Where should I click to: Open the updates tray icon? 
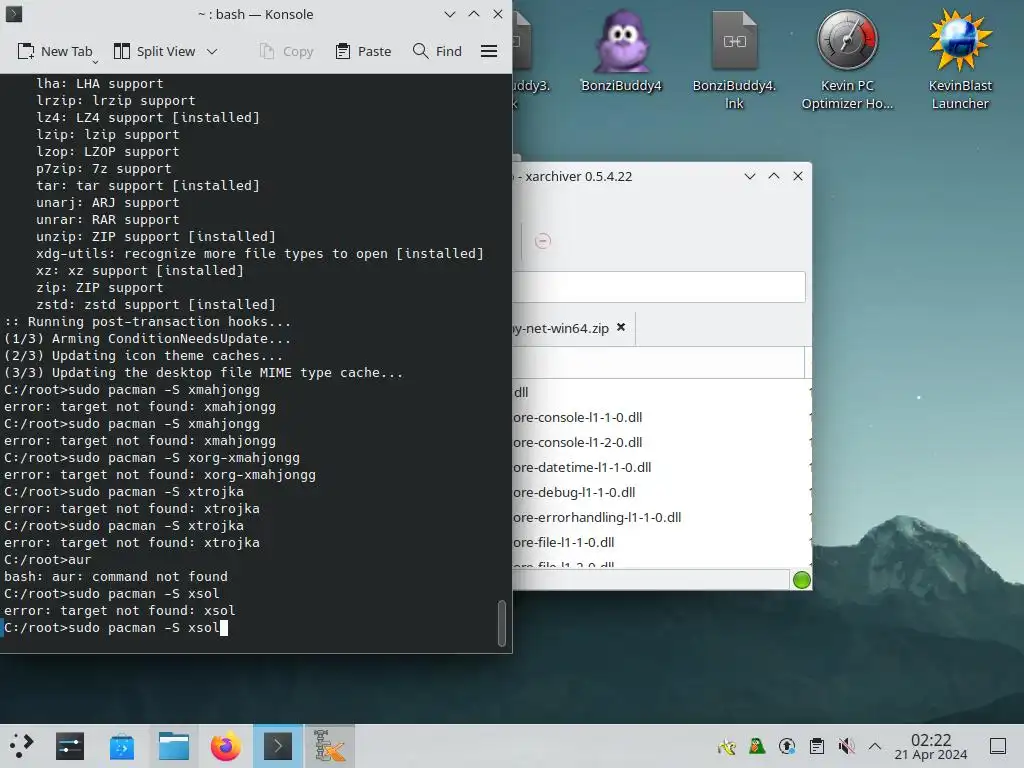point(787,746)
